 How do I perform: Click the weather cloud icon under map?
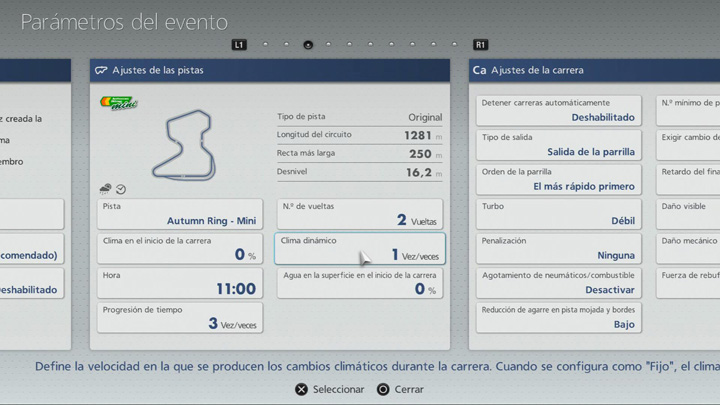click(x=106, y=188)
